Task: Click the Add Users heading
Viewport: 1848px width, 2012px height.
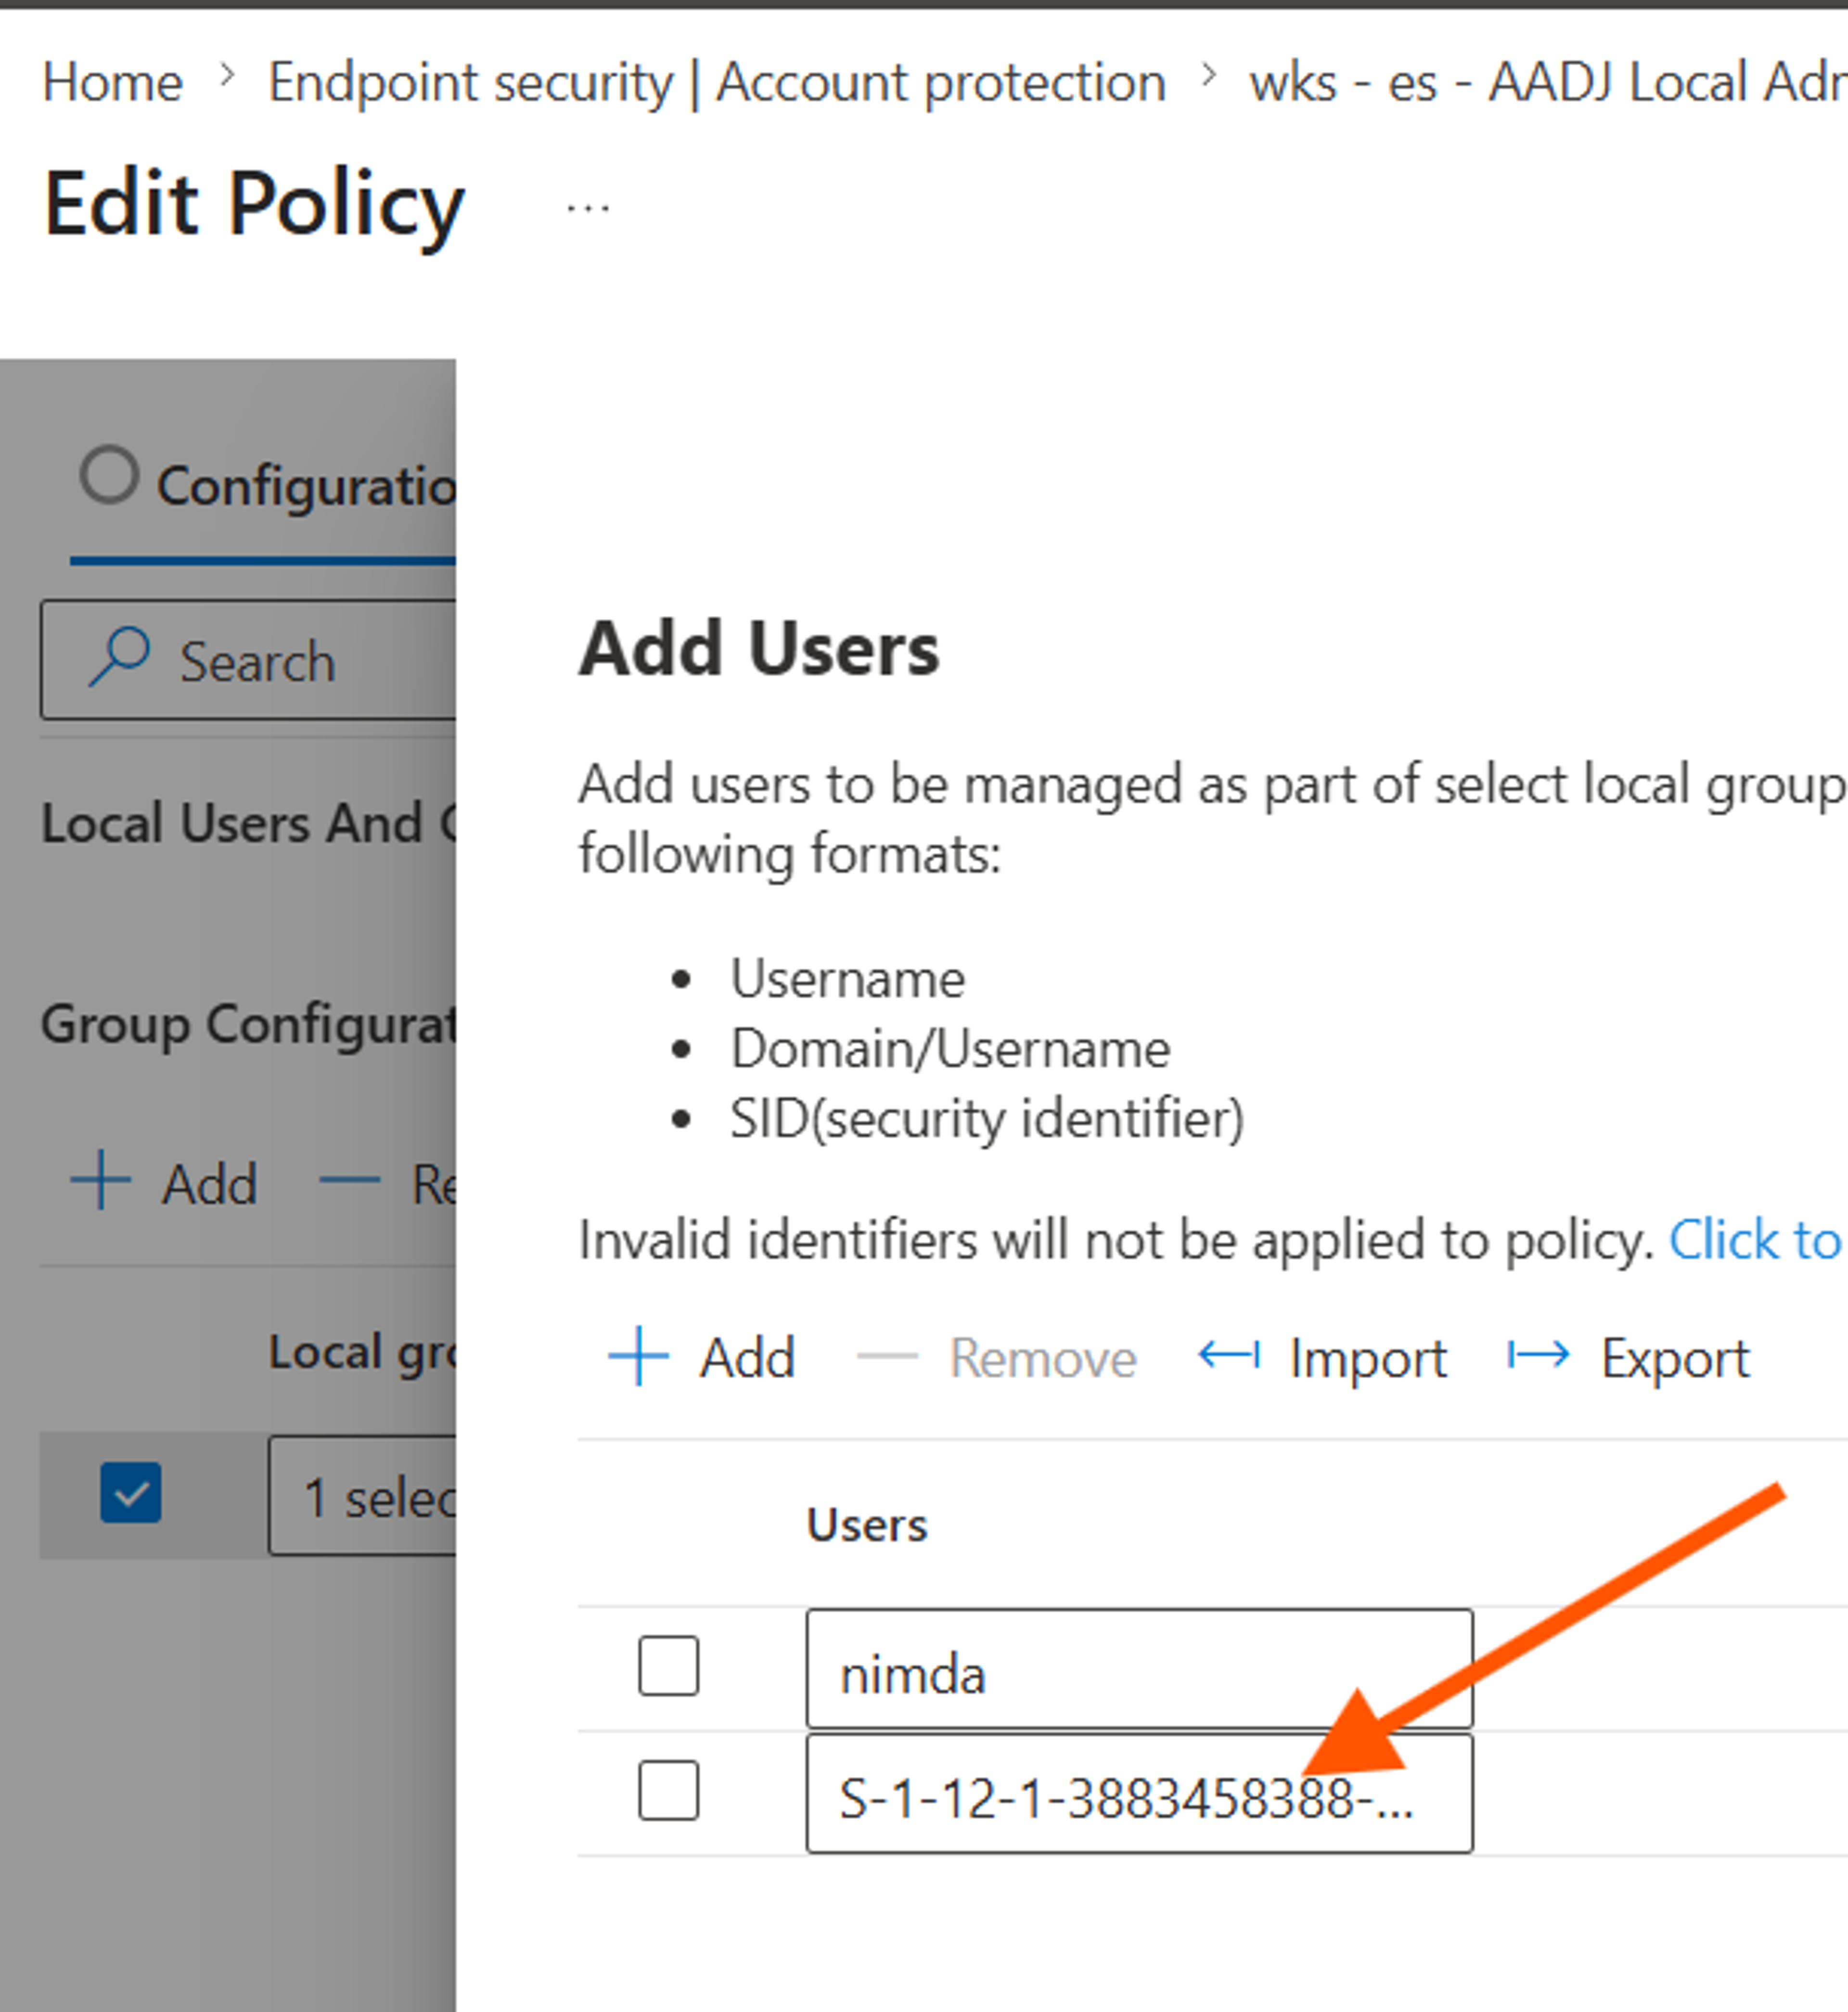Action: coord(759,649)
